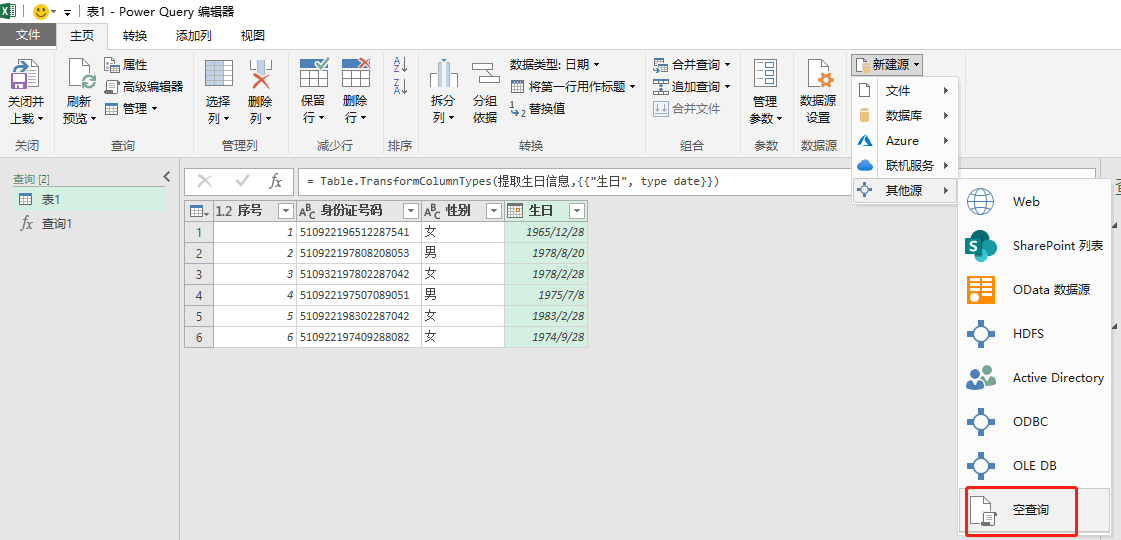Select query 表1 in the Queries pane
This screenshot has height=540, width=1121.
[x=89, y=200]
